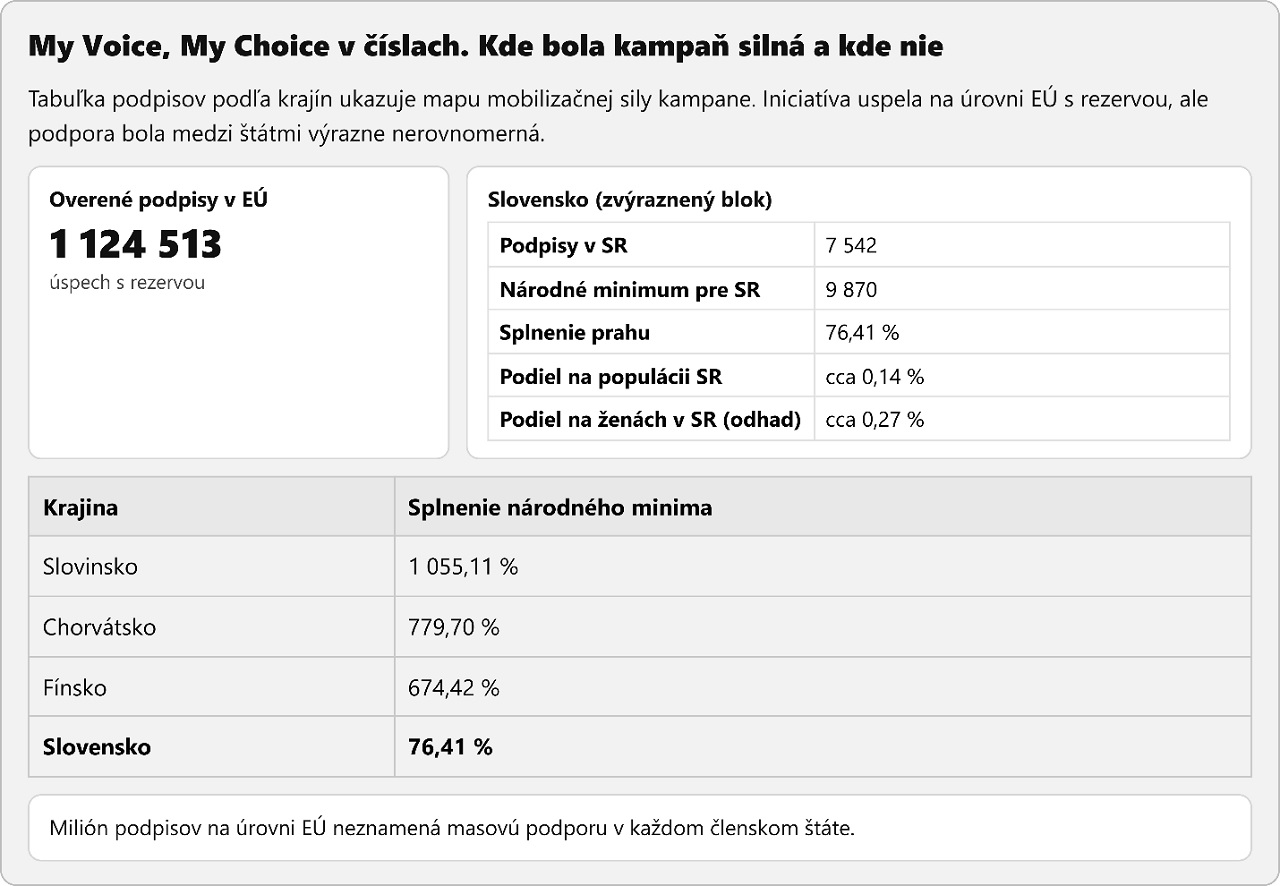Click the main headline about My Voice, My Choice
Viewport: 1280px width, 886px height.
click(485, 46)
